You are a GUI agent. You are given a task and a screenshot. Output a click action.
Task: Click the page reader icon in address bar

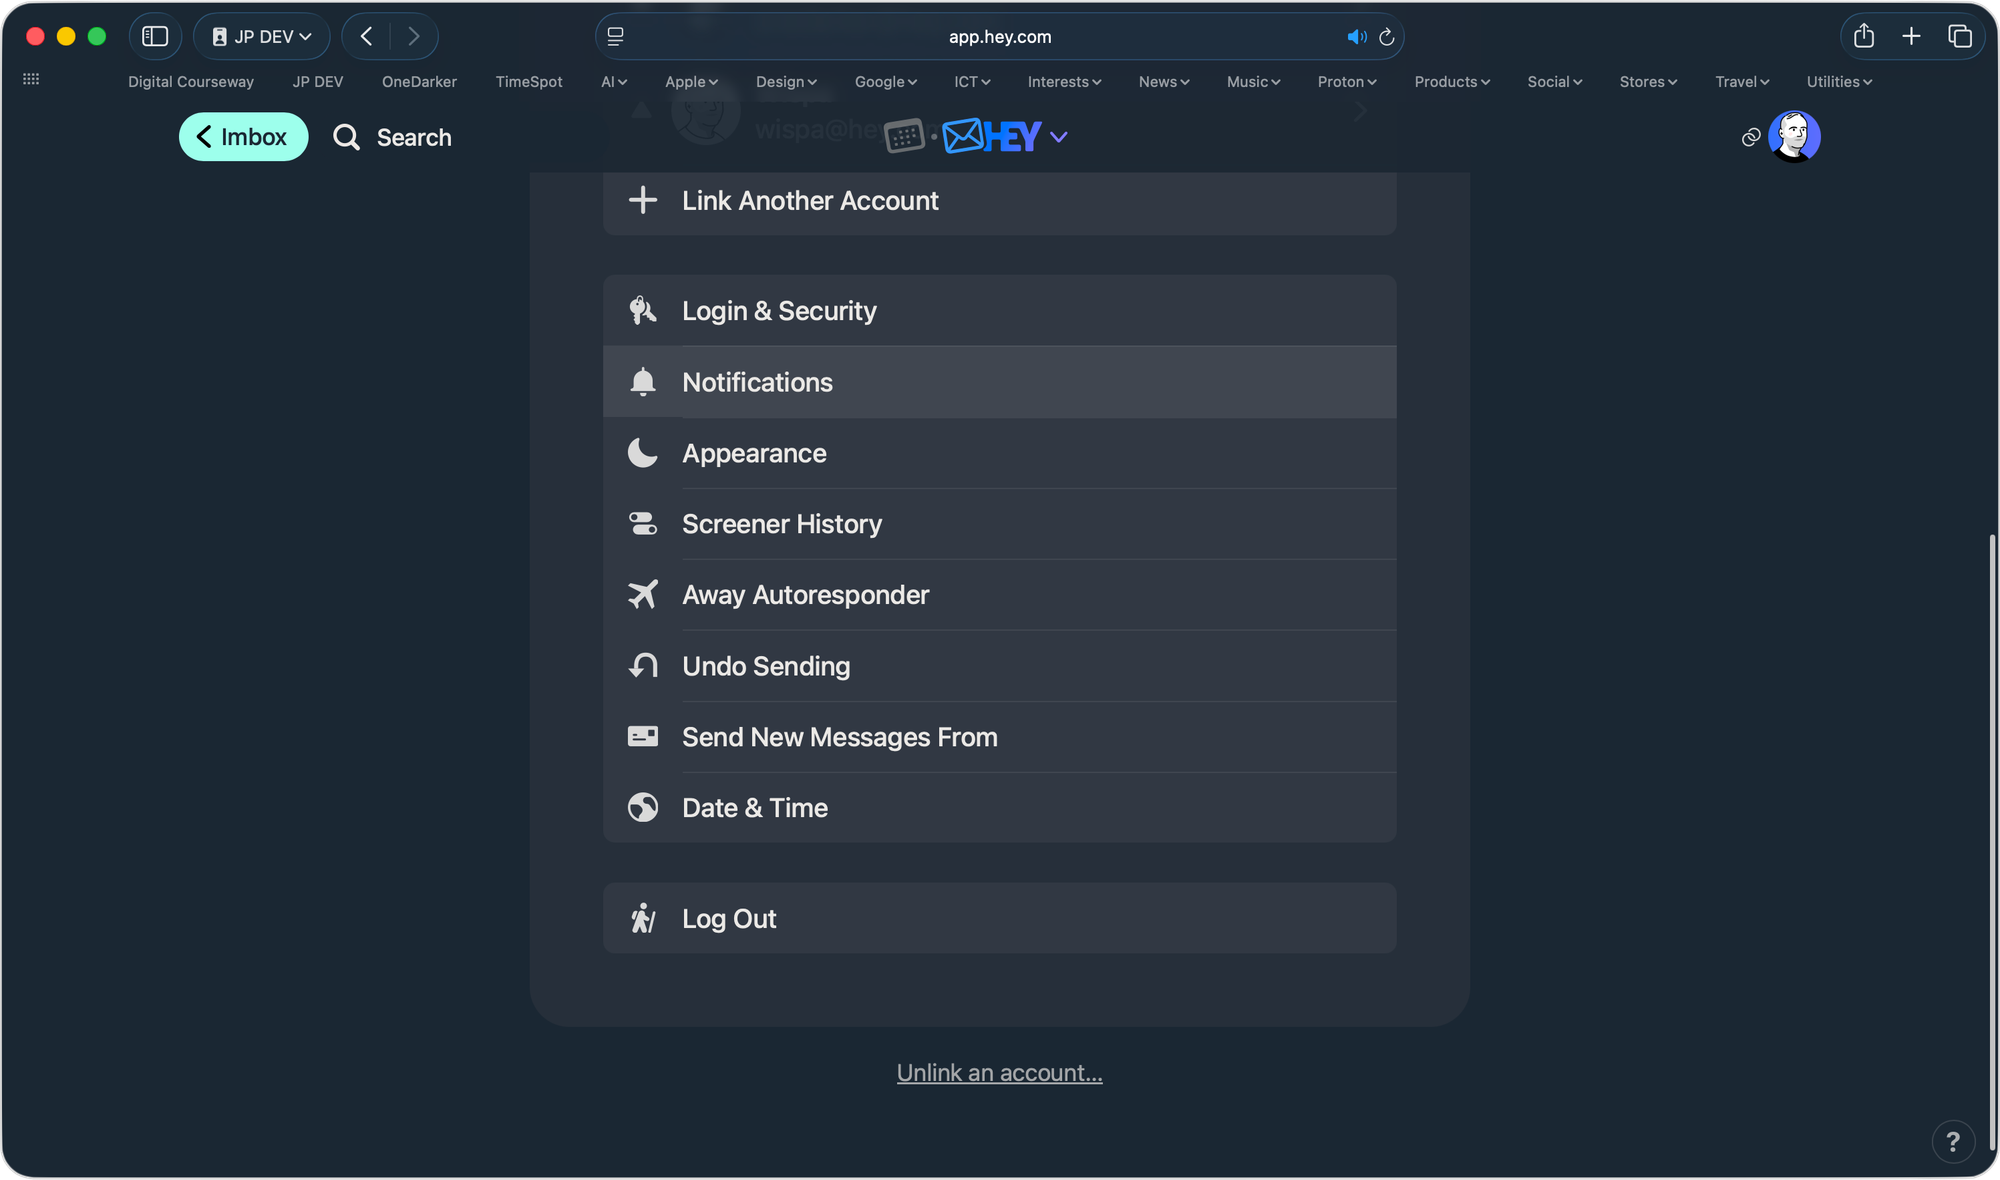(x=616, y=37)
